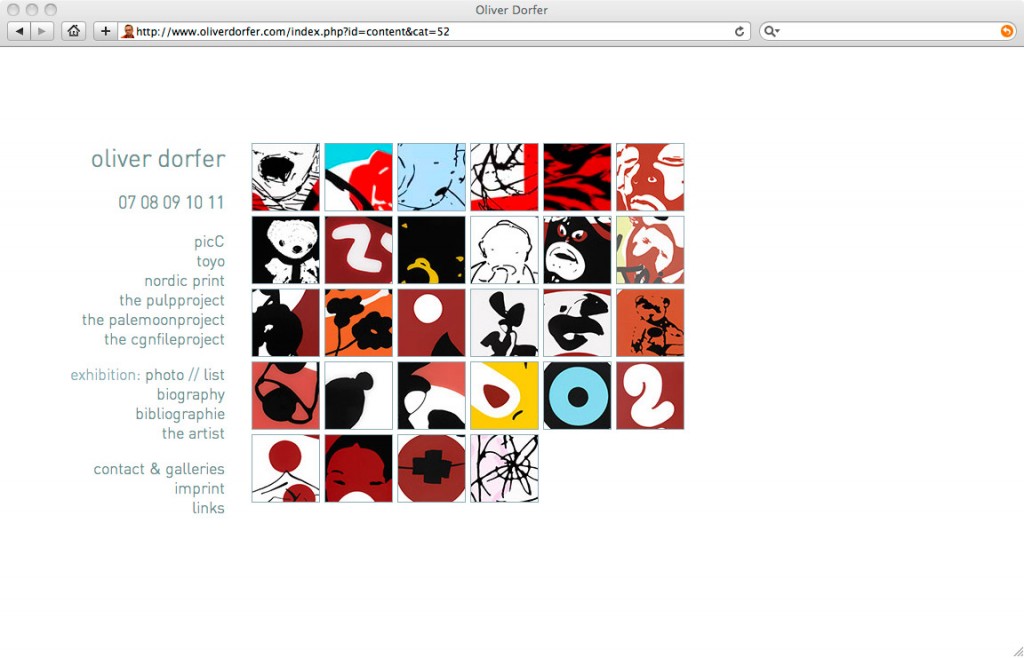This screenshot has height=658, width=1024.
Task: Click the site favicon in address bar
Action: [x=128, y=31]
